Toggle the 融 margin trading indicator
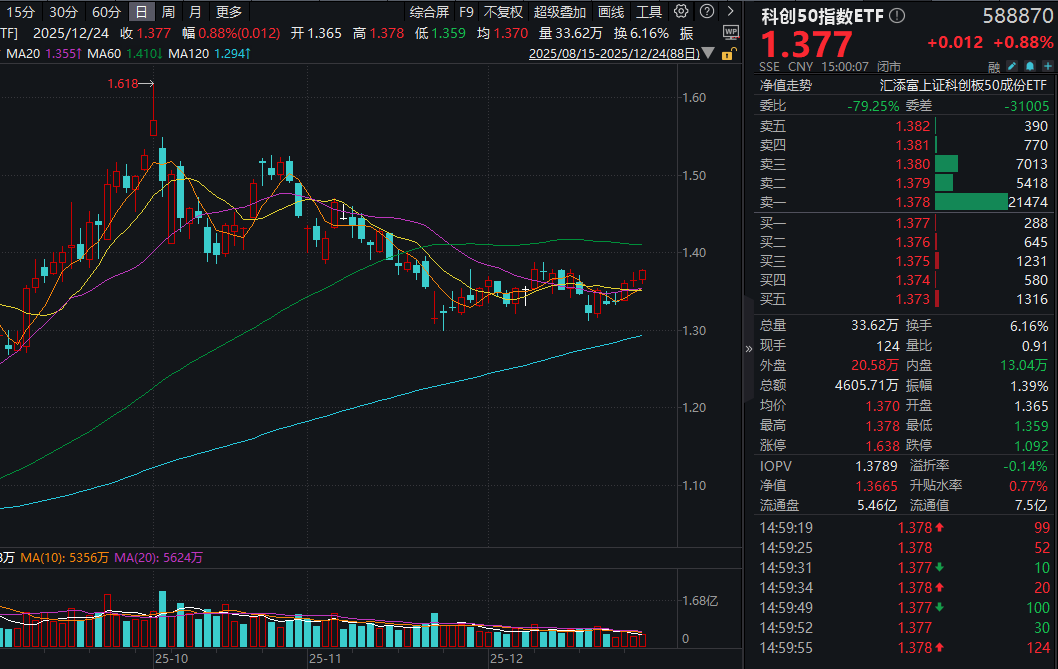The height and width of the screenshot is (669, 1058). click(x=995, y=66)
